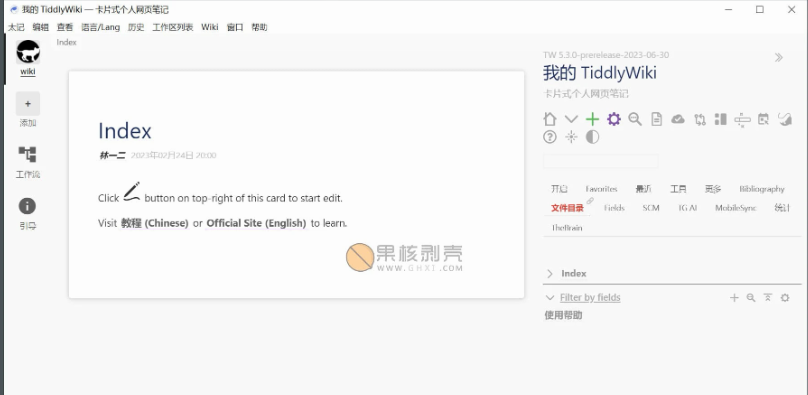
Task: Collapse the sidebar with double chevron
Action: 779,58
